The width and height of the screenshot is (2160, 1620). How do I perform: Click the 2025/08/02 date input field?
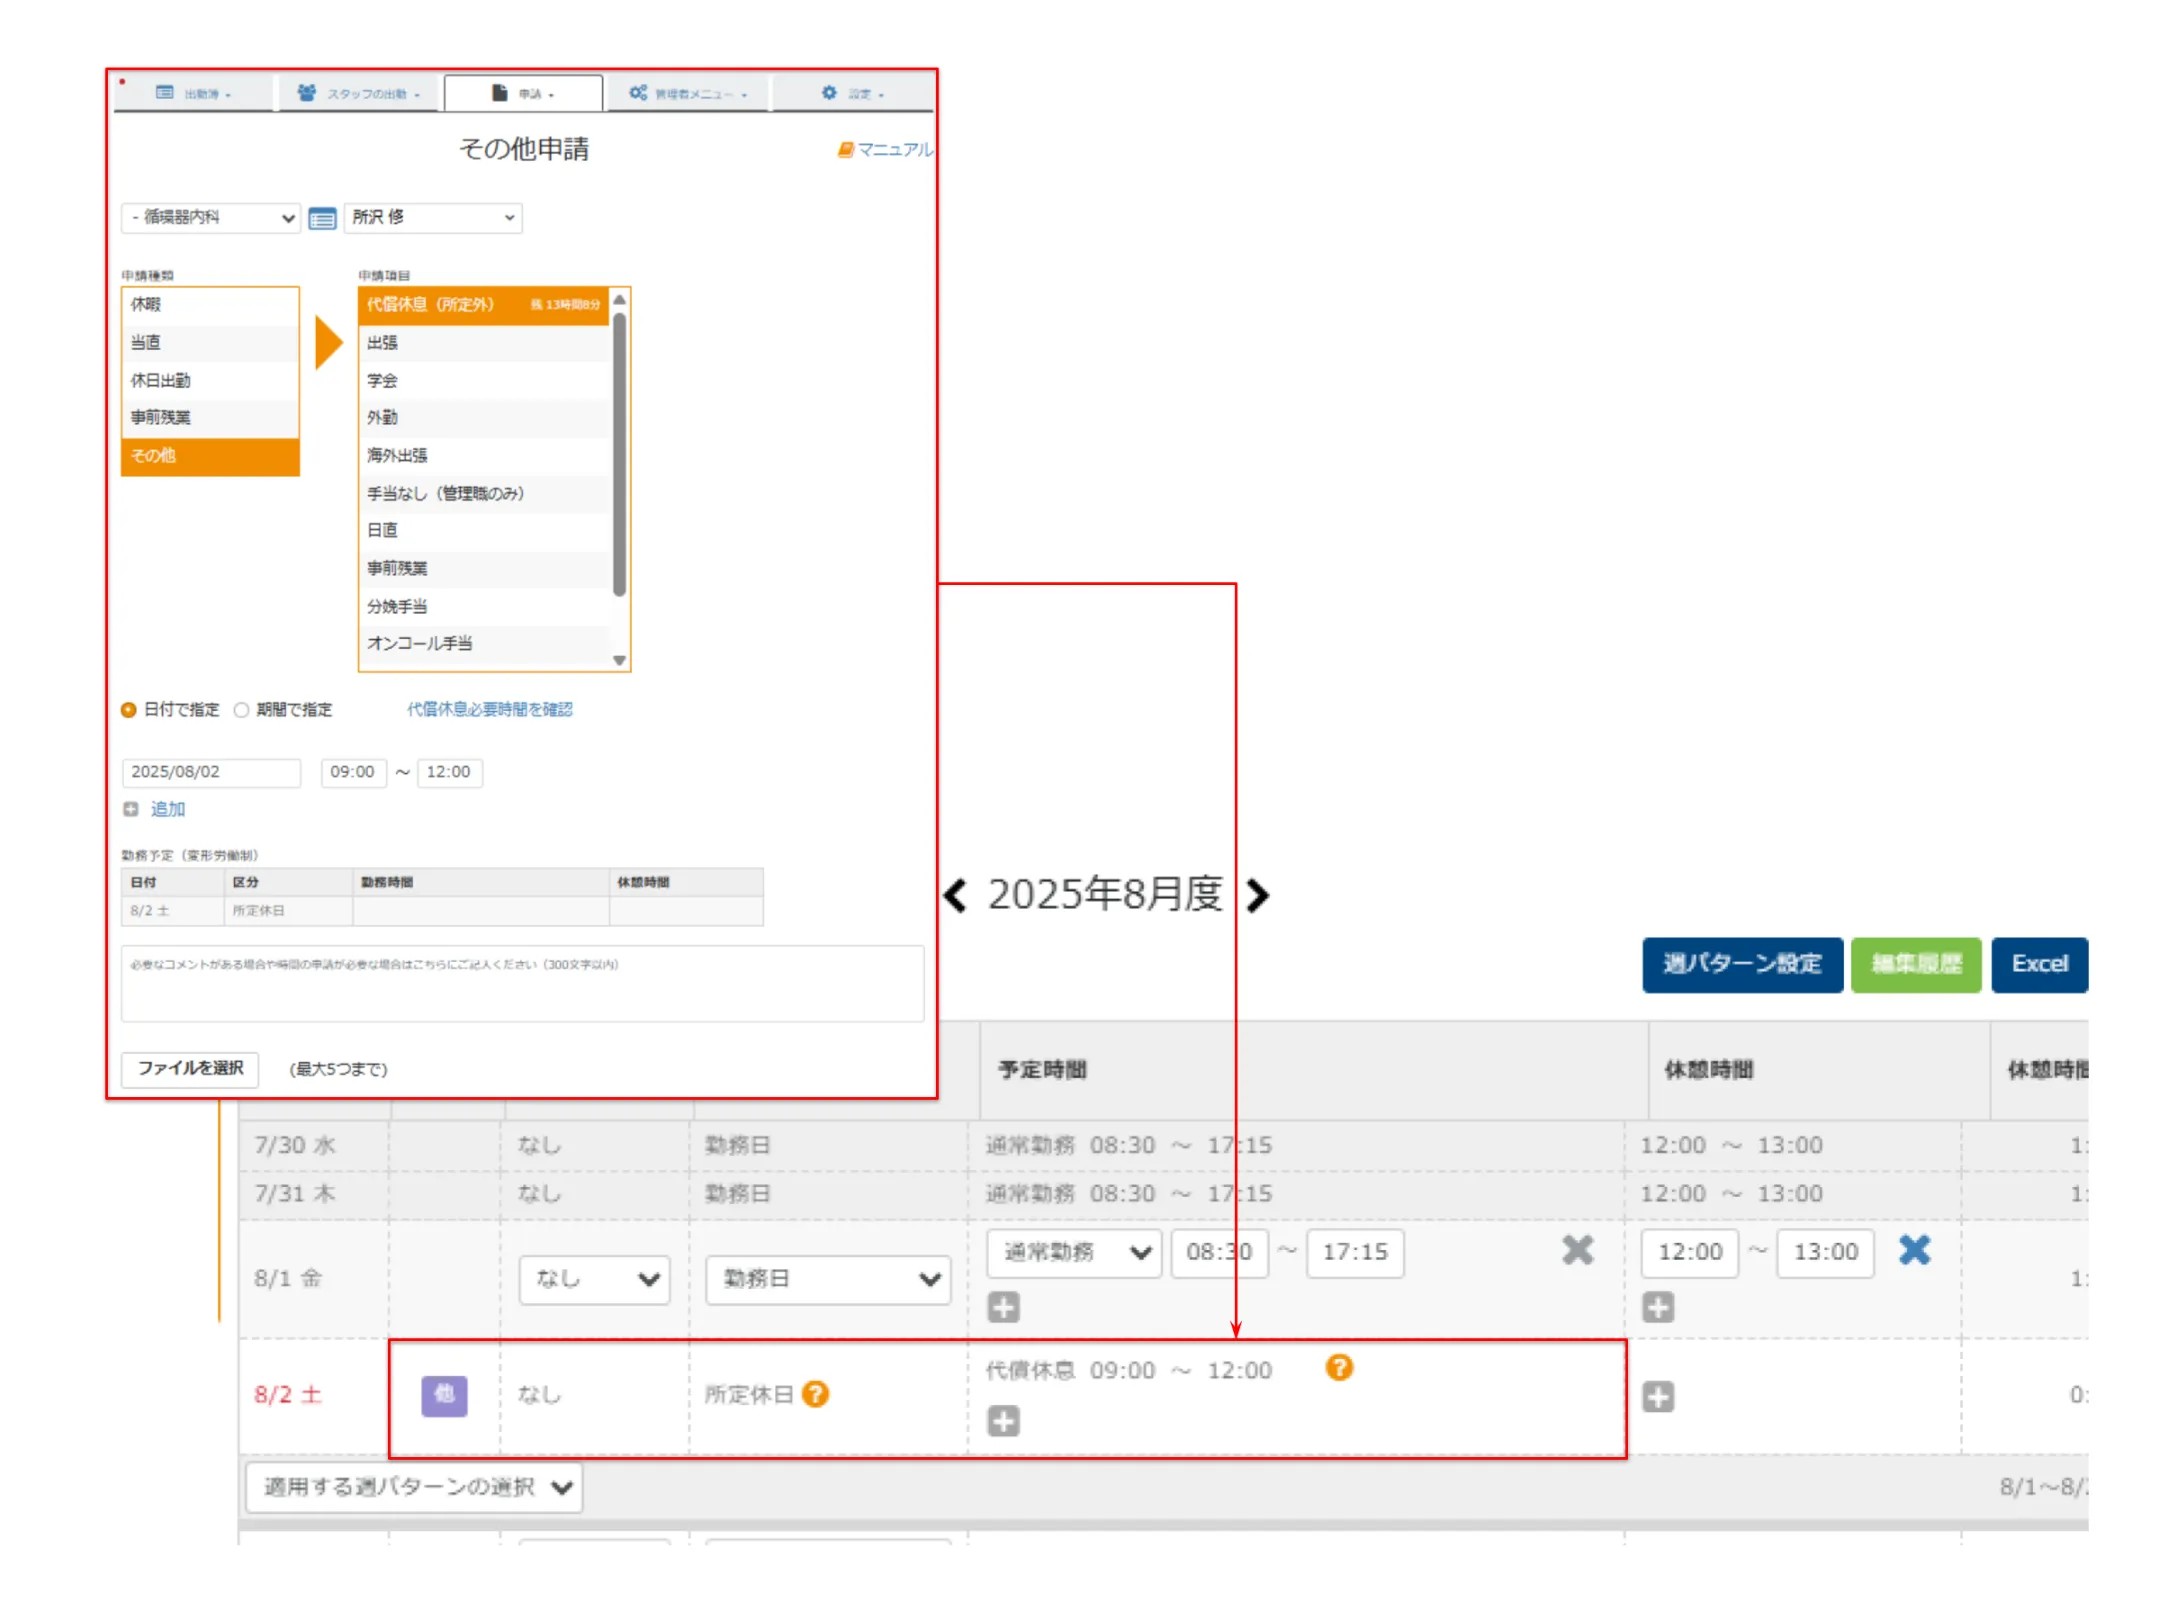coord(210,772)
